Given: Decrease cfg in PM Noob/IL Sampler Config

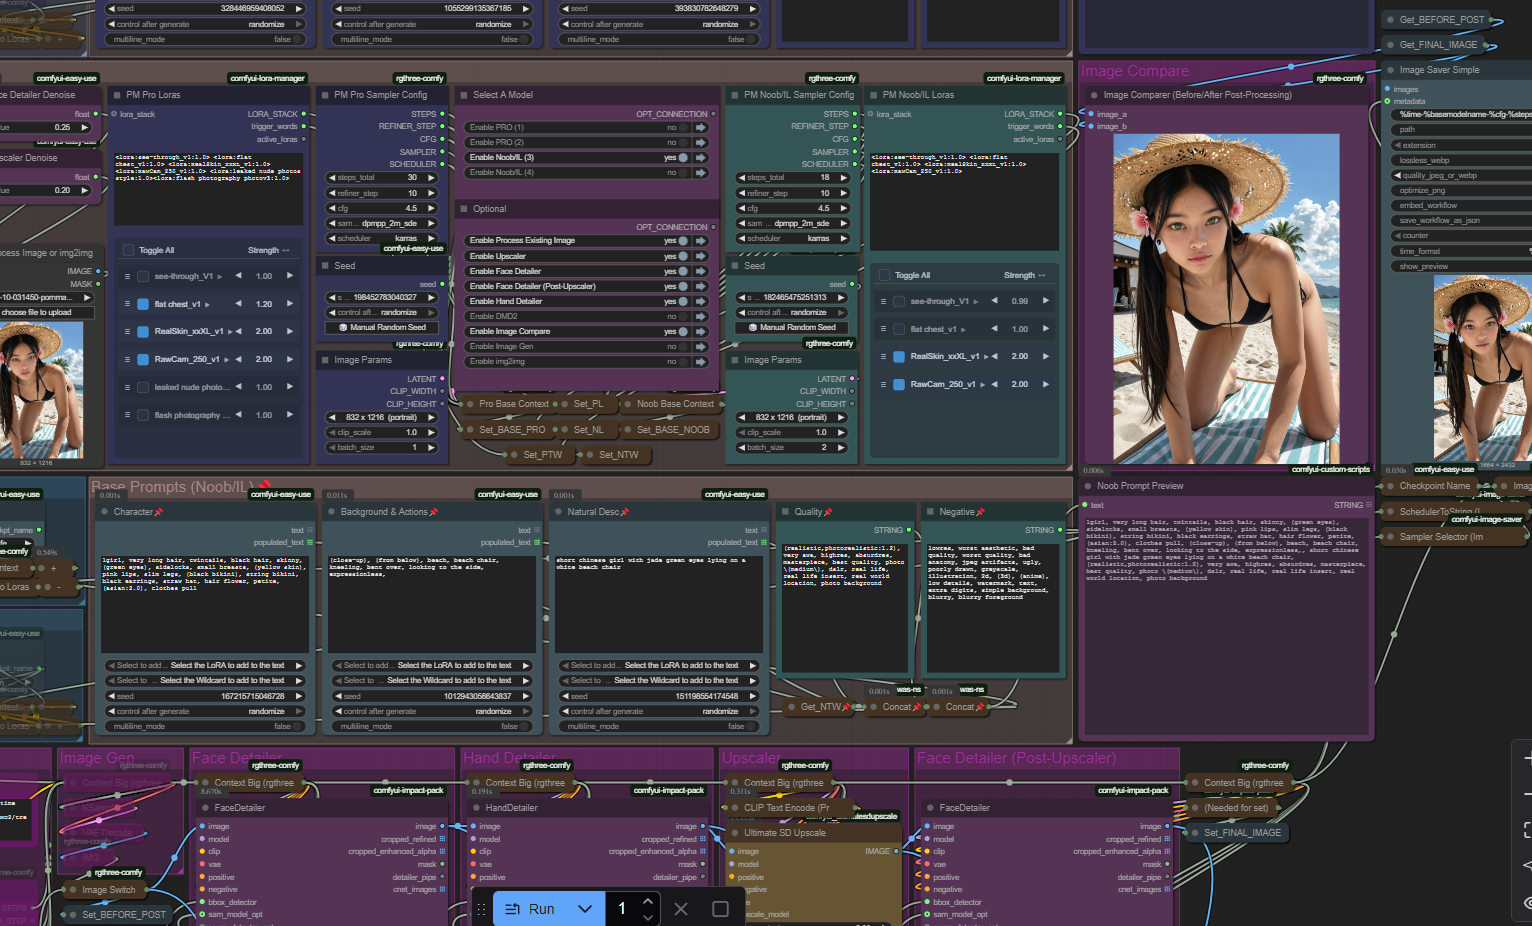Looking at the screenshot, I should click(x=742, y=208).
